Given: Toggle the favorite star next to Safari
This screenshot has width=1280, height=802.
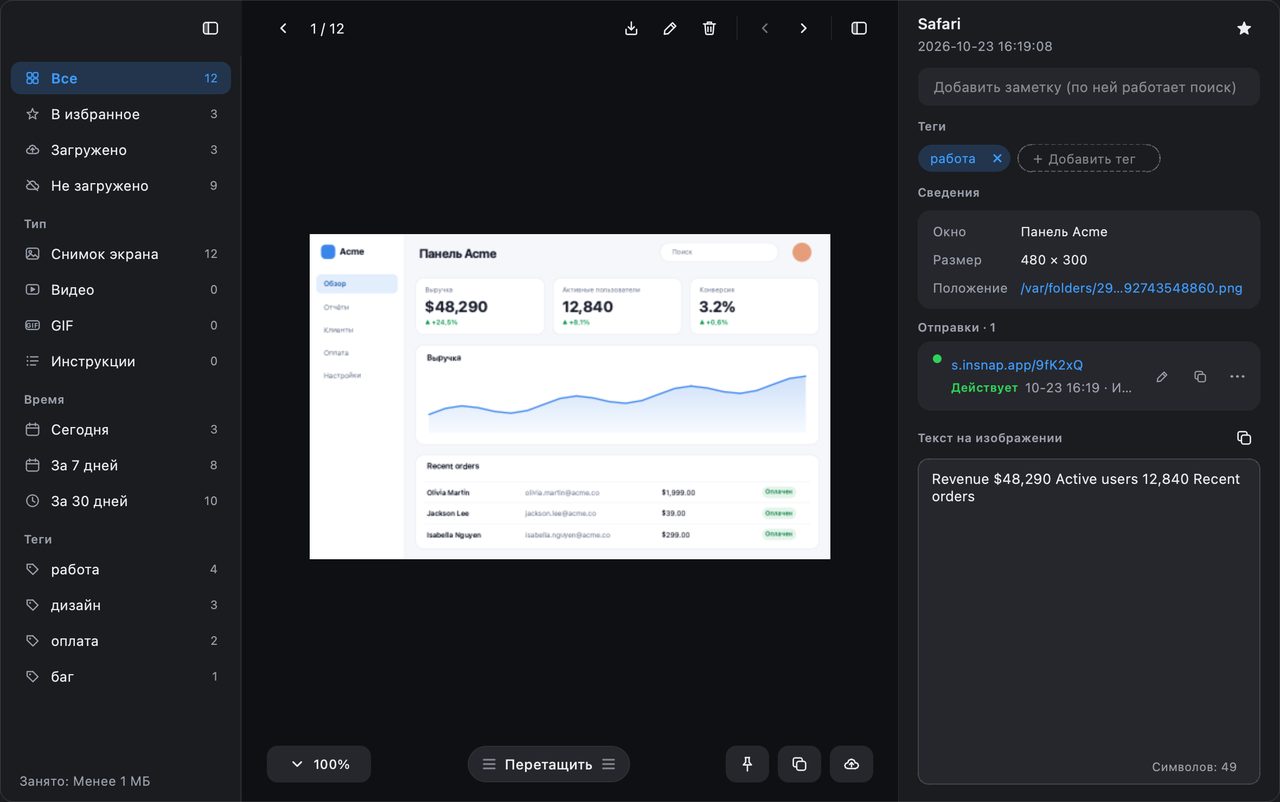Looking at the screenshot, I should tap(1244, 28).
